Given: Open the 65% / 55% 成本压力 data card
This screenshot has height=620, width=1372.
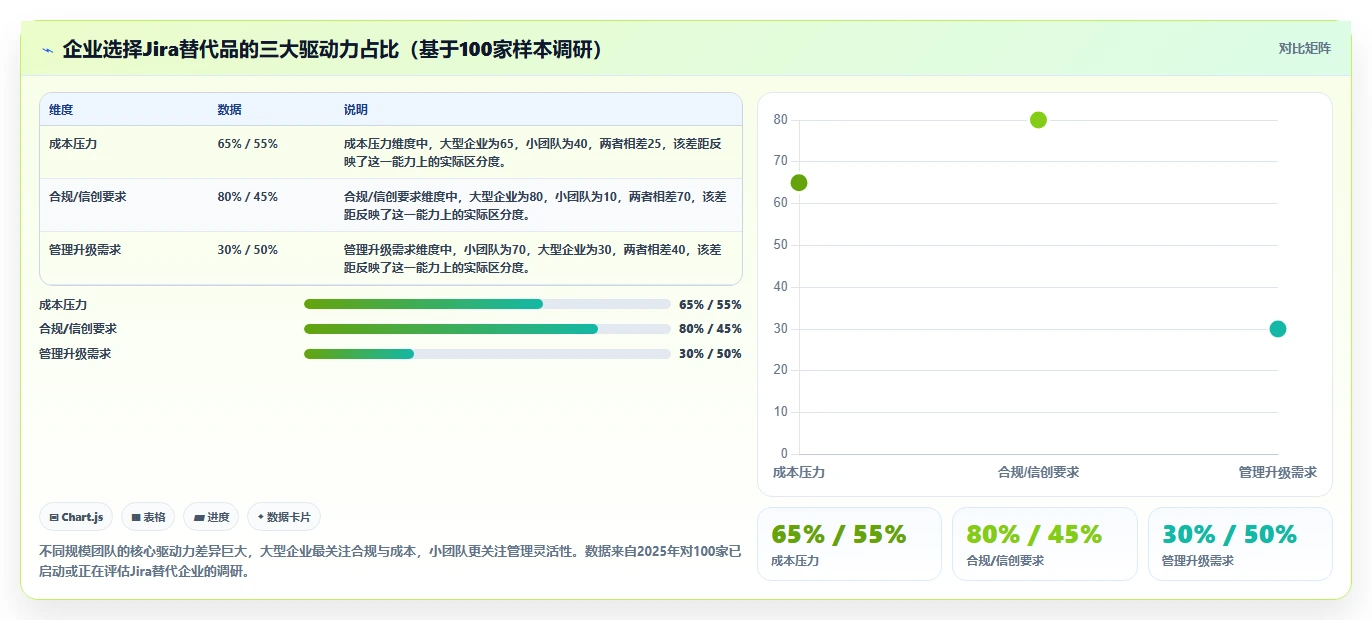Looking at the screenshot, I should pyautogui.click(x=849, y=544).
